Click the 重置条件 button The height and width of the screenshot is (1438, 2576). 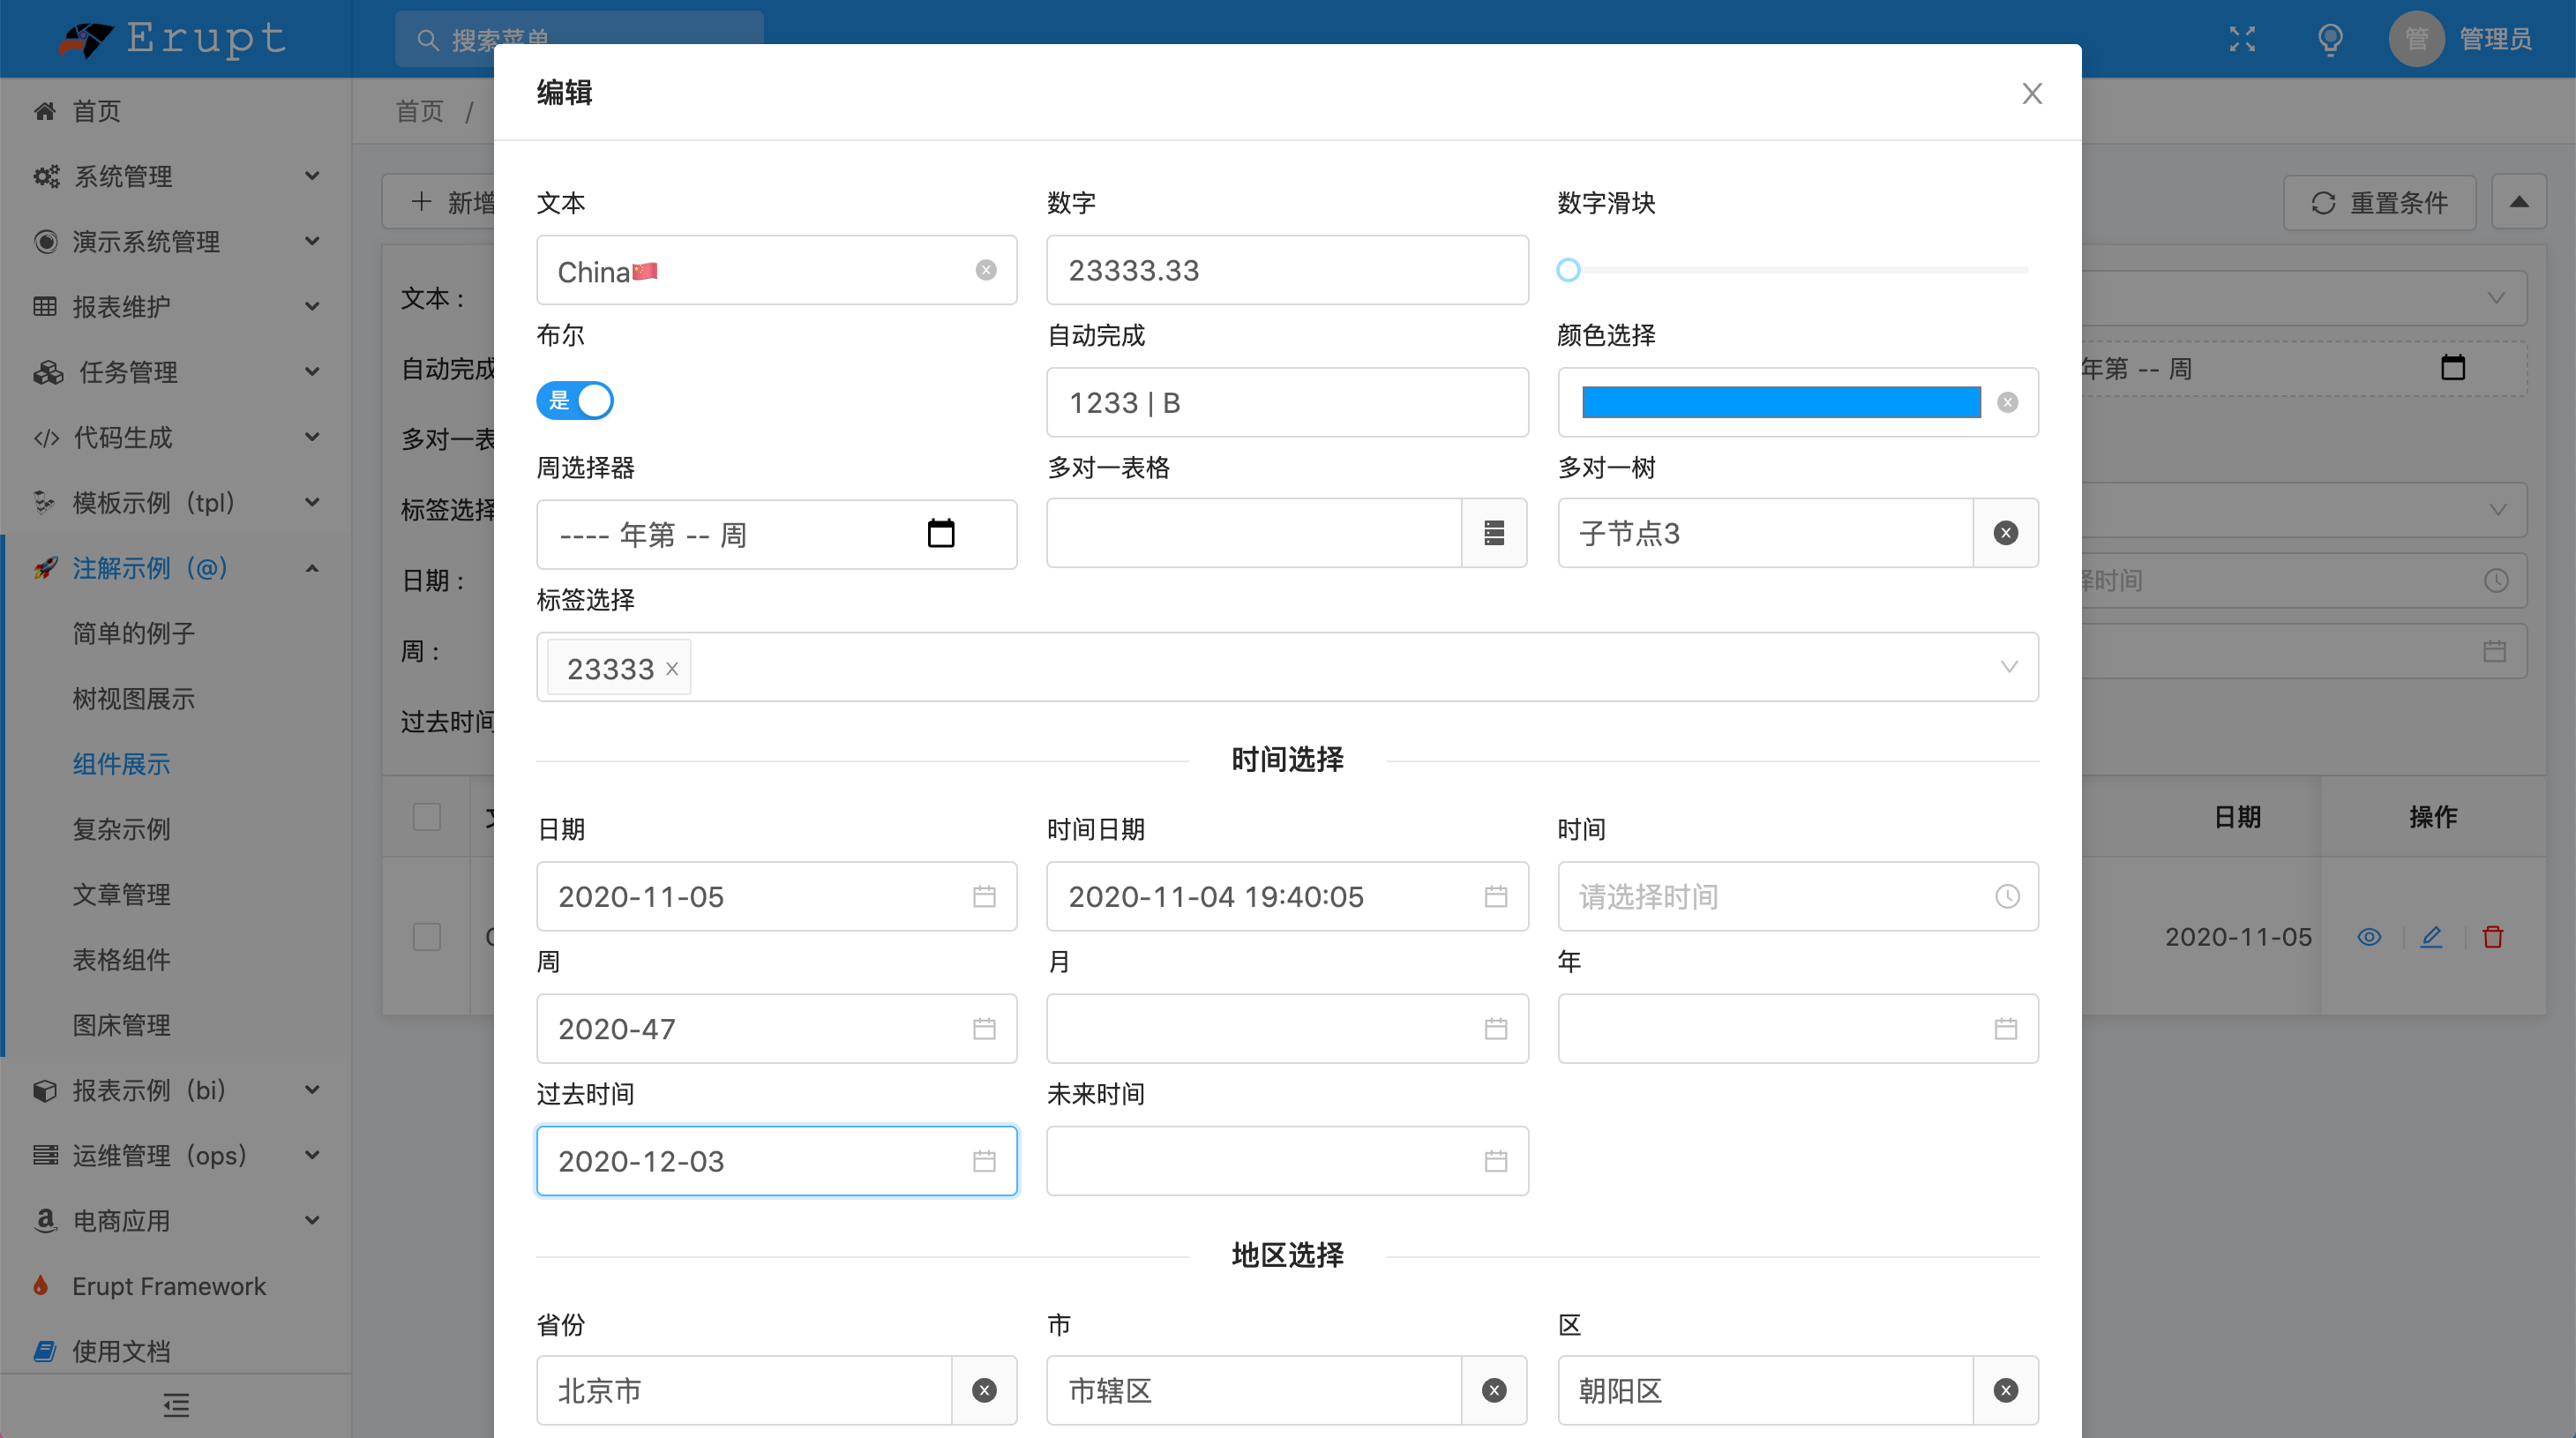click(2379, 202)
